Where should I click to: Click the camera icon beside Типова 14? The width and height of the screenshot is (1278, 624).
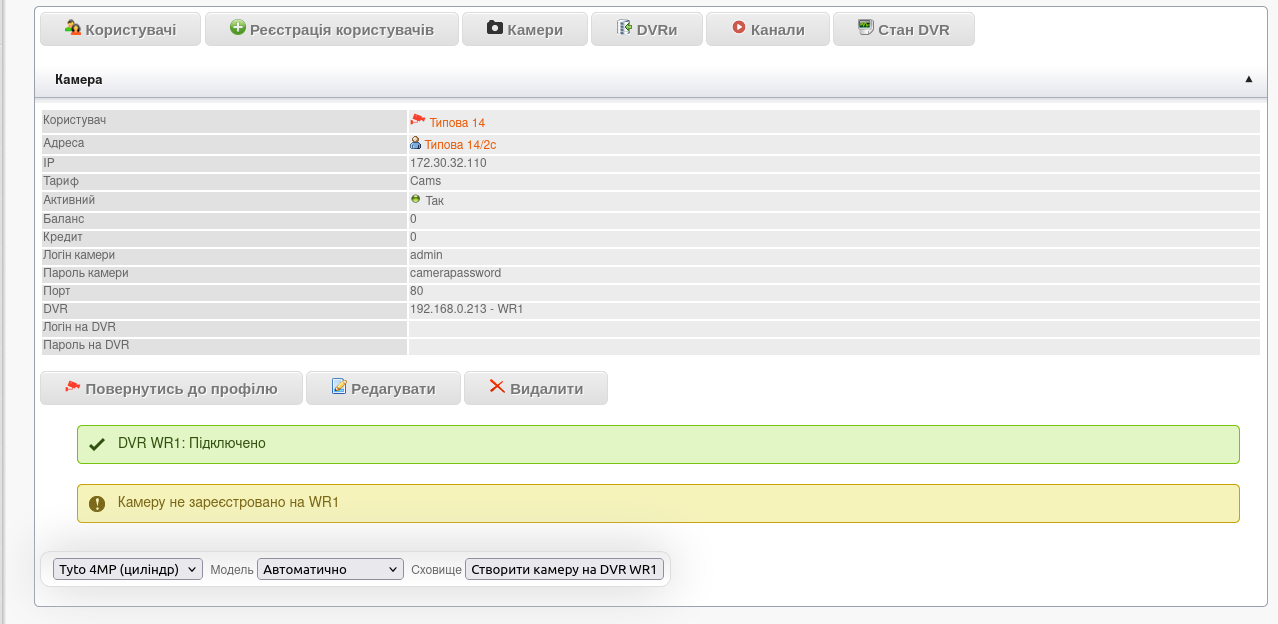click(418, 120)
